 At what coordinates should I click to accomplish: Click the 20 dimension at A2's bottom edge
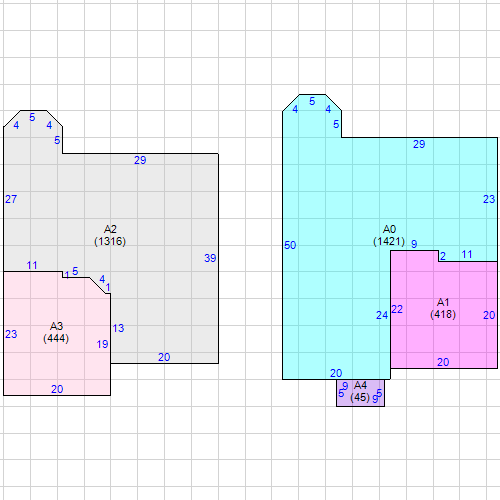tap(164, 357)
